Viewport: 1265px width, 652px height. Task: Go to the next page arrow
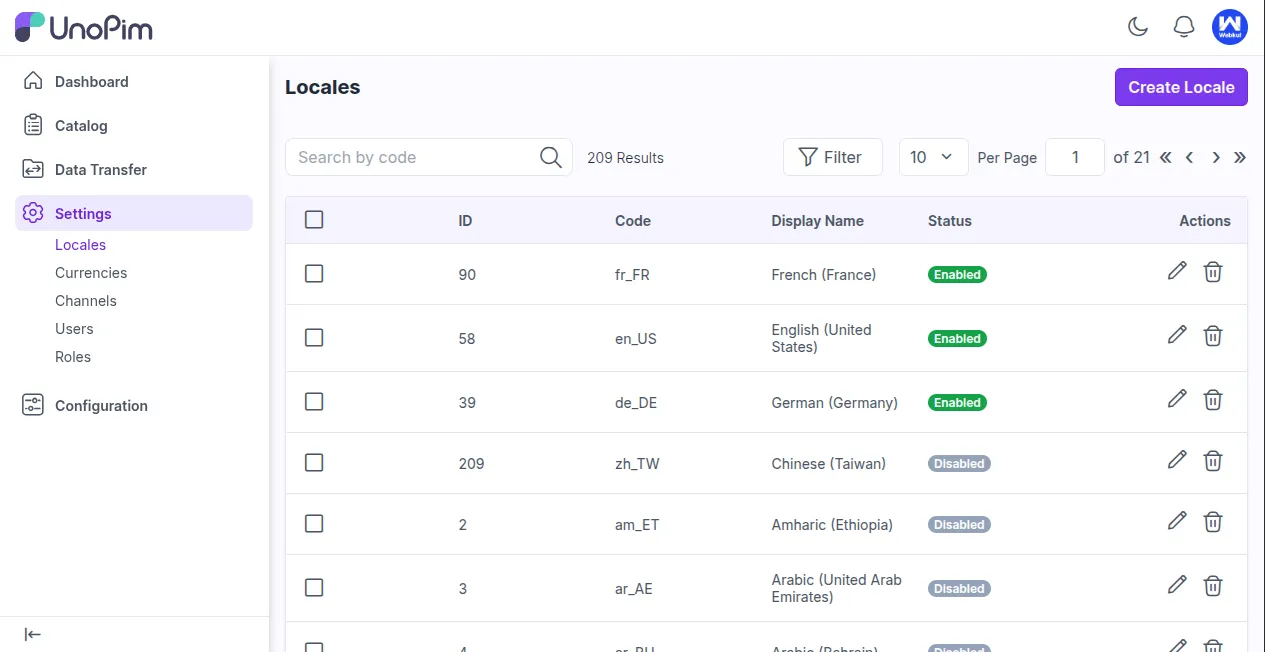1216,157
